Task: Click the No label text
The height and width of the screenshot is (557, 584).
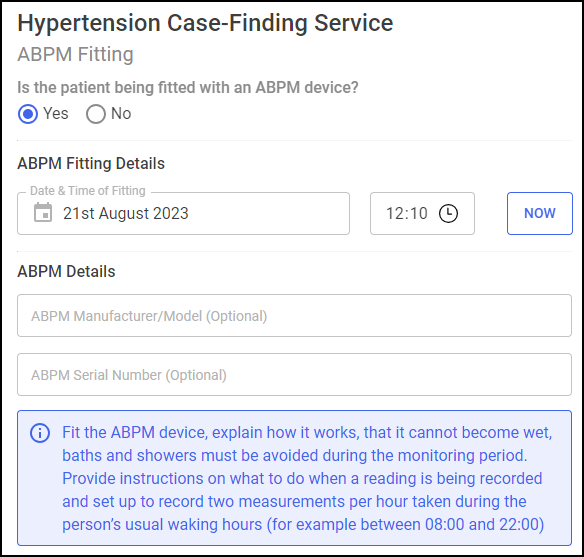Action: point(121,114)
